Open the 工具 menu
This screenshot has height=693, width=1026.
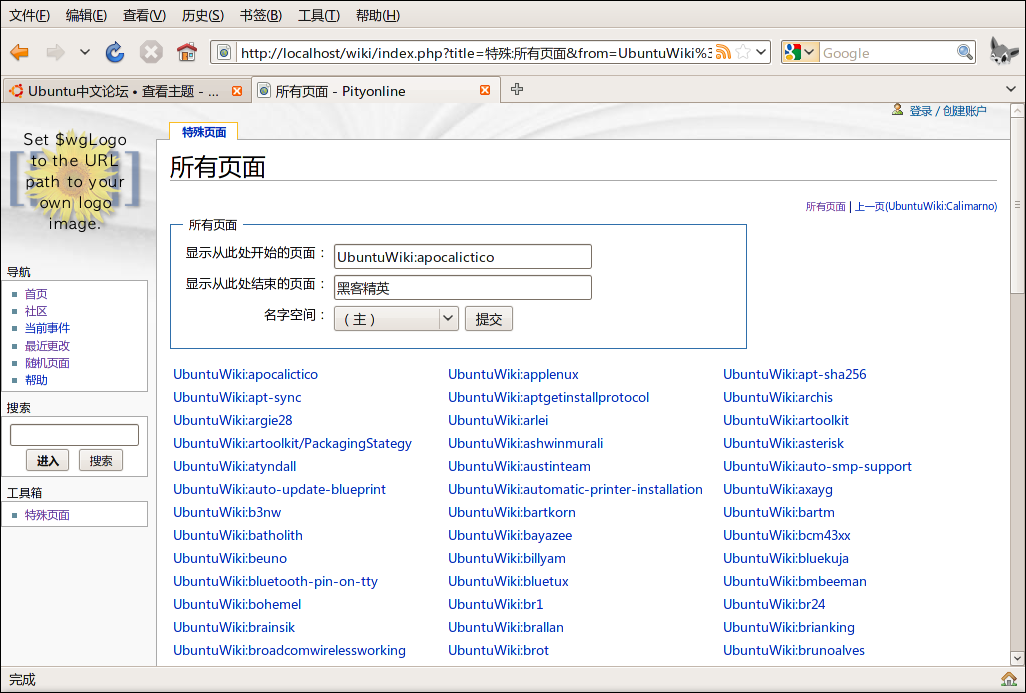[319, 15]
